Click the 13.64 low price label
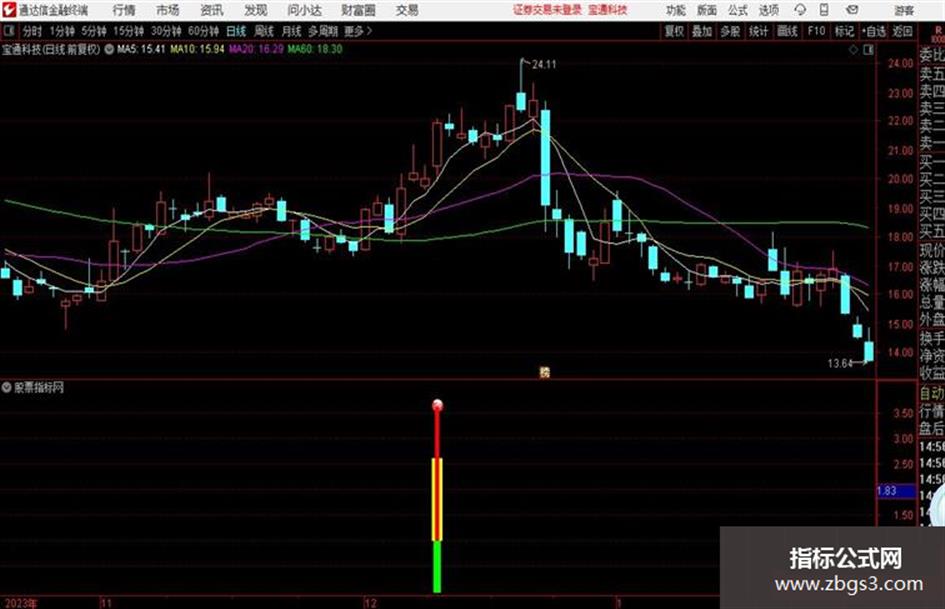Image resolution: width=945 pixels, height=609 pixels. click(x=840, y=363)
